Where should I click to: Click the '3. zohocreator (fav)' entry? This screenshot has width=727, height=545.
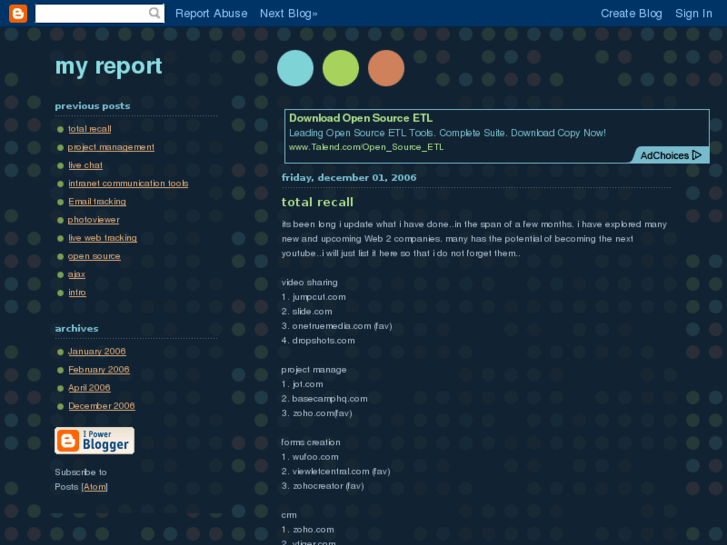(323, 486)
